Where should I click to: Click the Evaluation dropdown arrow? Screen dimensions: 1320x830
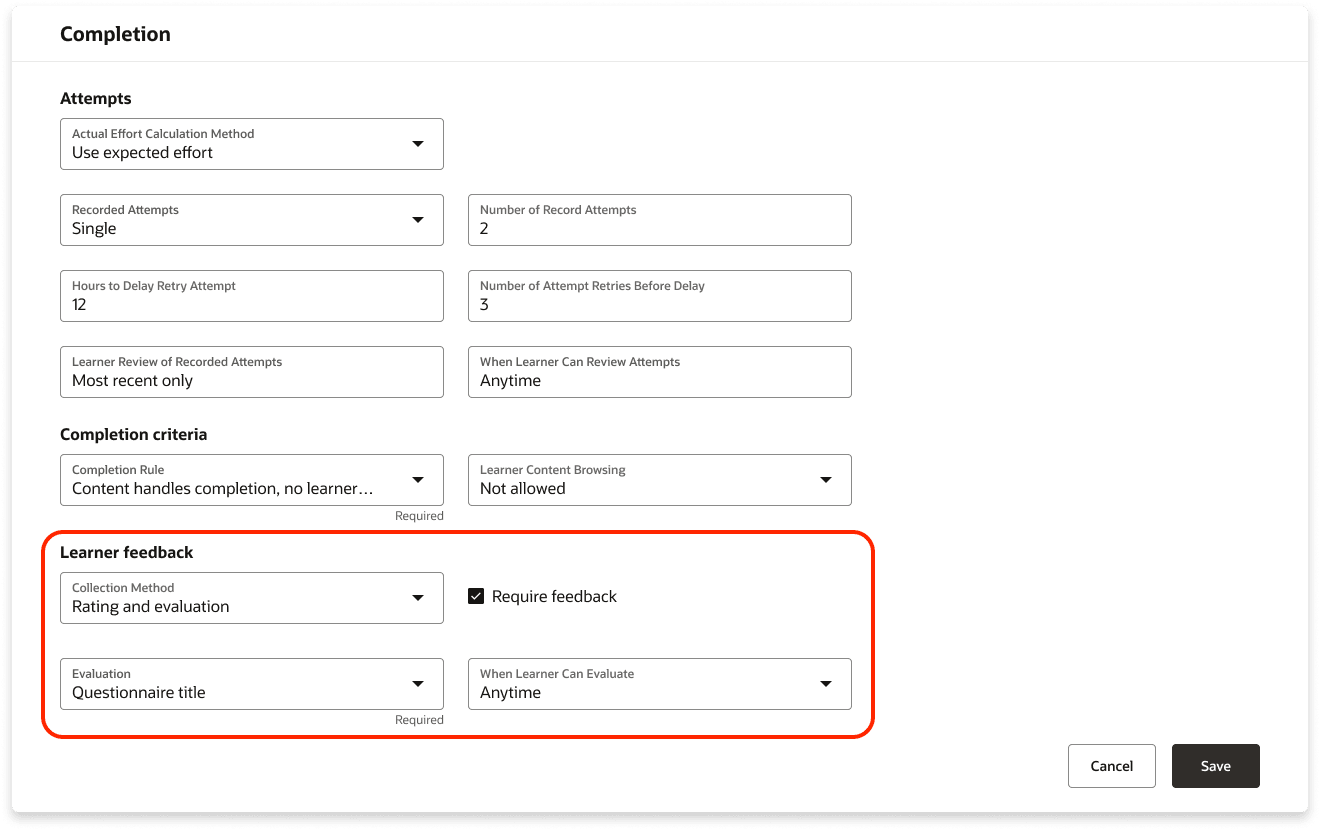[x=418, y=684]
